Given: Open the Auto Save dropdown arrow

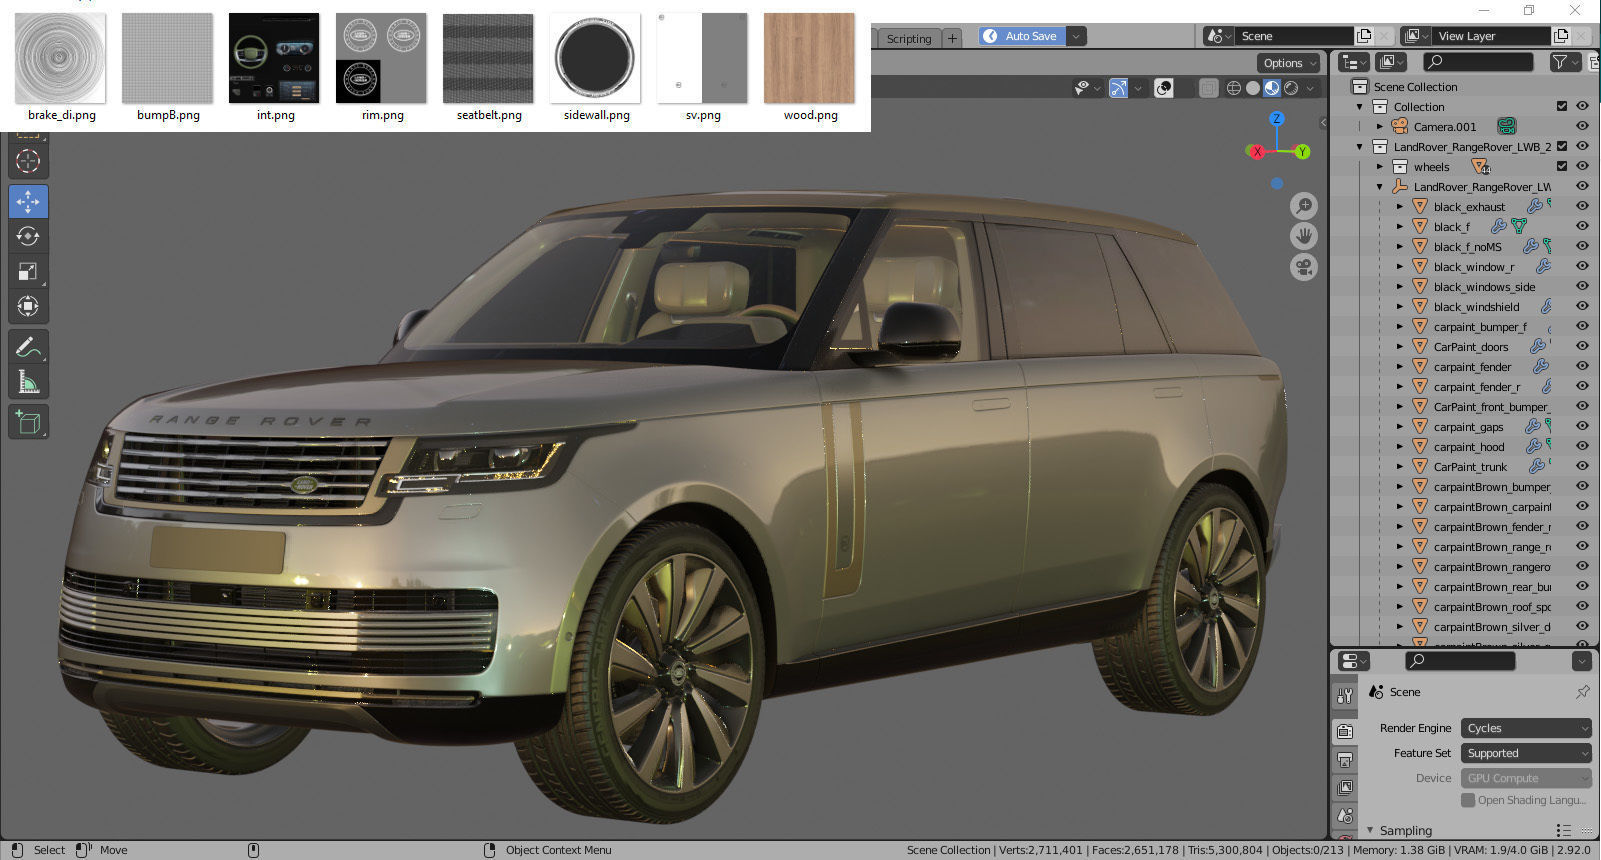Looking at the screenshot, I should [x=1076, y=36].
